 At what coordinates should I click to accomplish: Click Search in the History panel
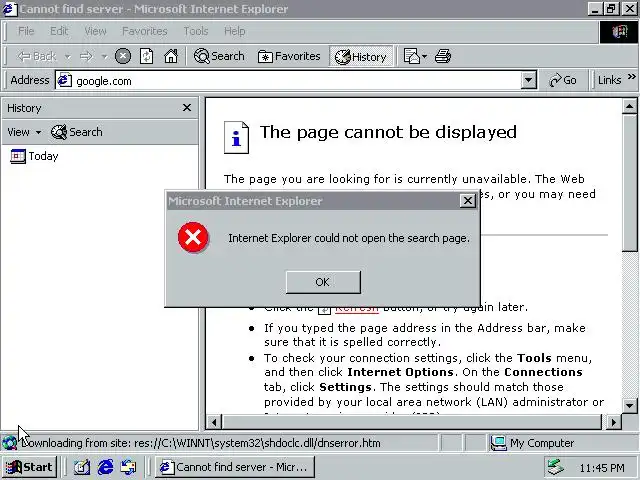pos(77,132)
